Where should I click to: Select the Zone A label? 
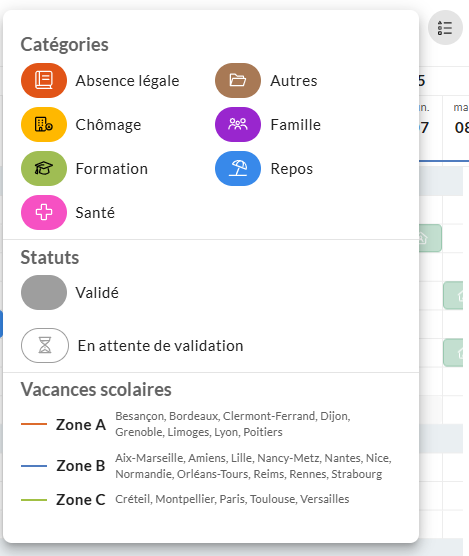click(x=81, y=424)
